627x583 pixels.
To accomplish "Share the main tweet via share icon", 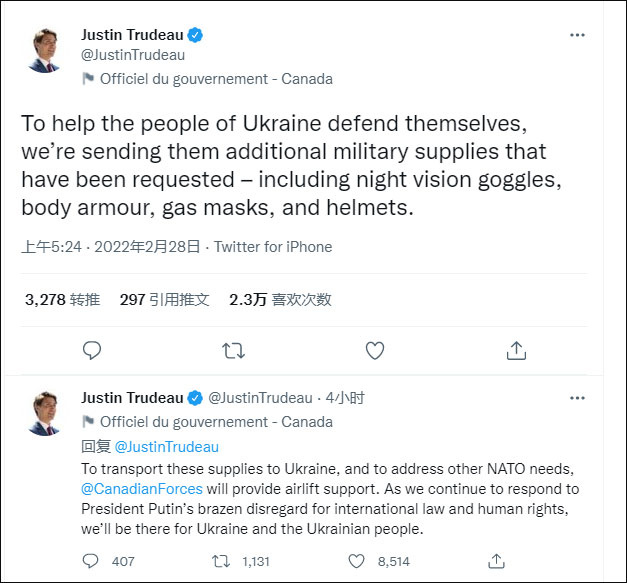I will [x=516, y=350].
